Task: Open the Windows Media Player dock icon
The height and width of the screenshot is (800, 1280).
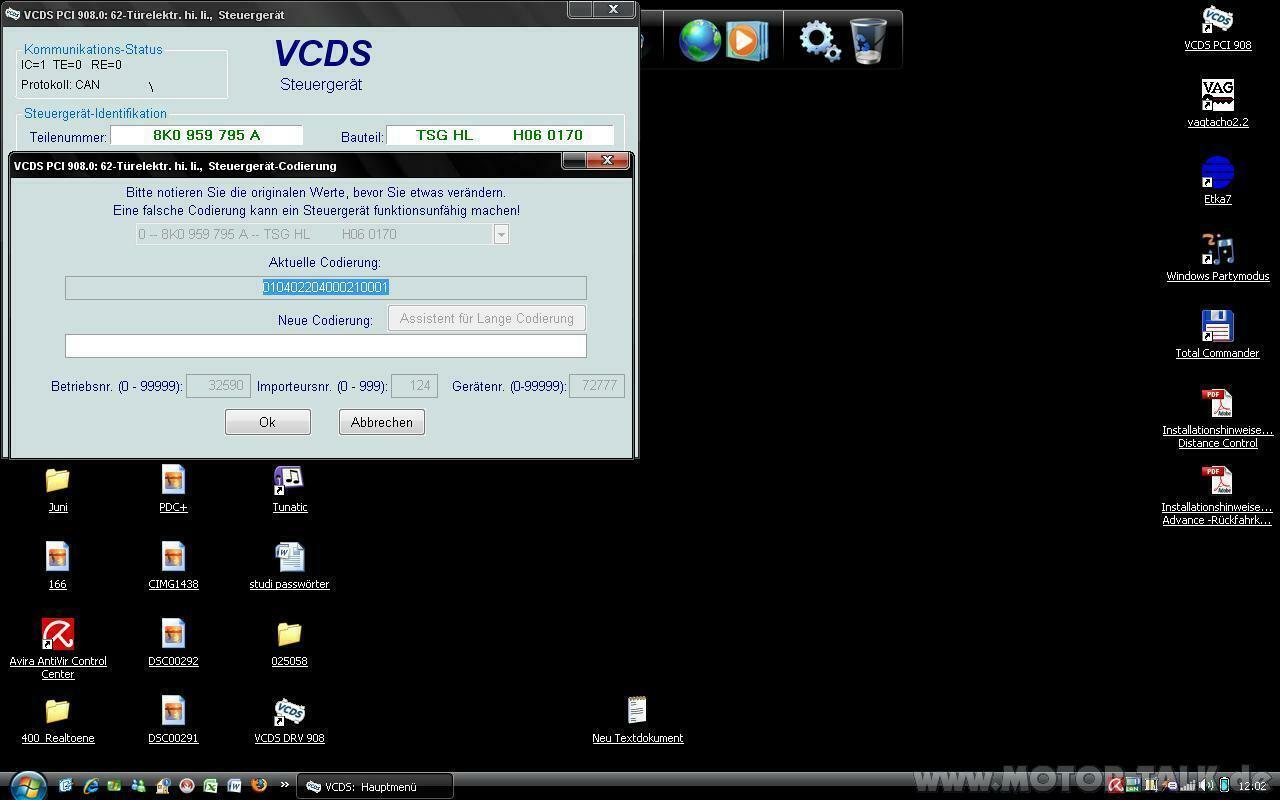Action: pos(746,41)
